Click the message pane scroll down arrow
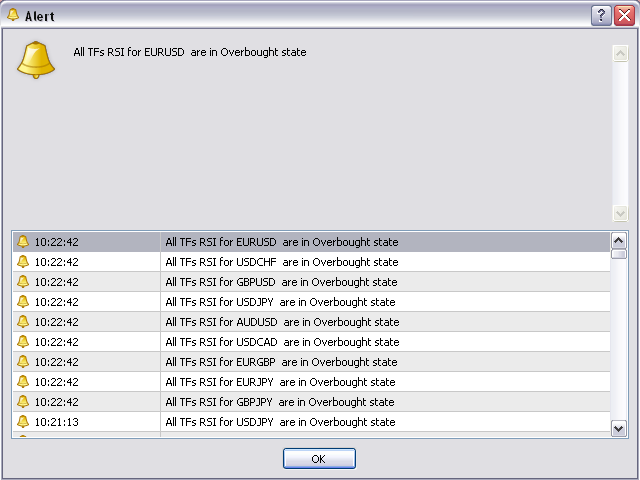Viewport: 640px width, 480px height. coord(620,213)
